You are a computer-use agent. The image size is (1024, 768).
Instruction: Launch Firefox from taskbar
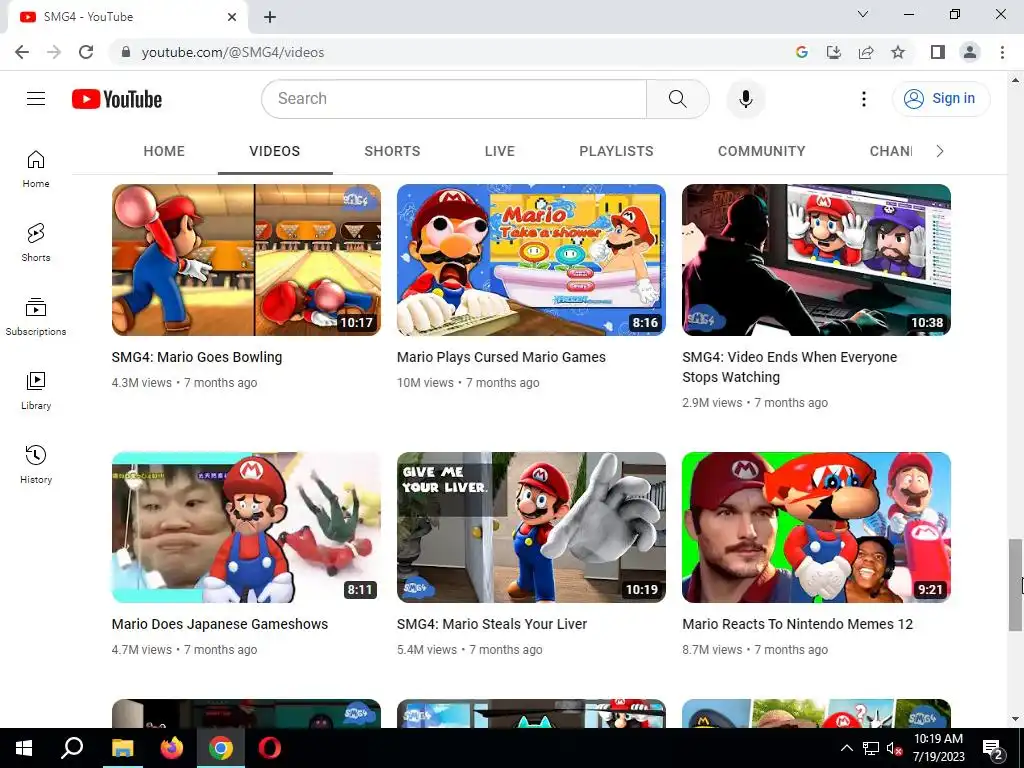pos(172,748)
